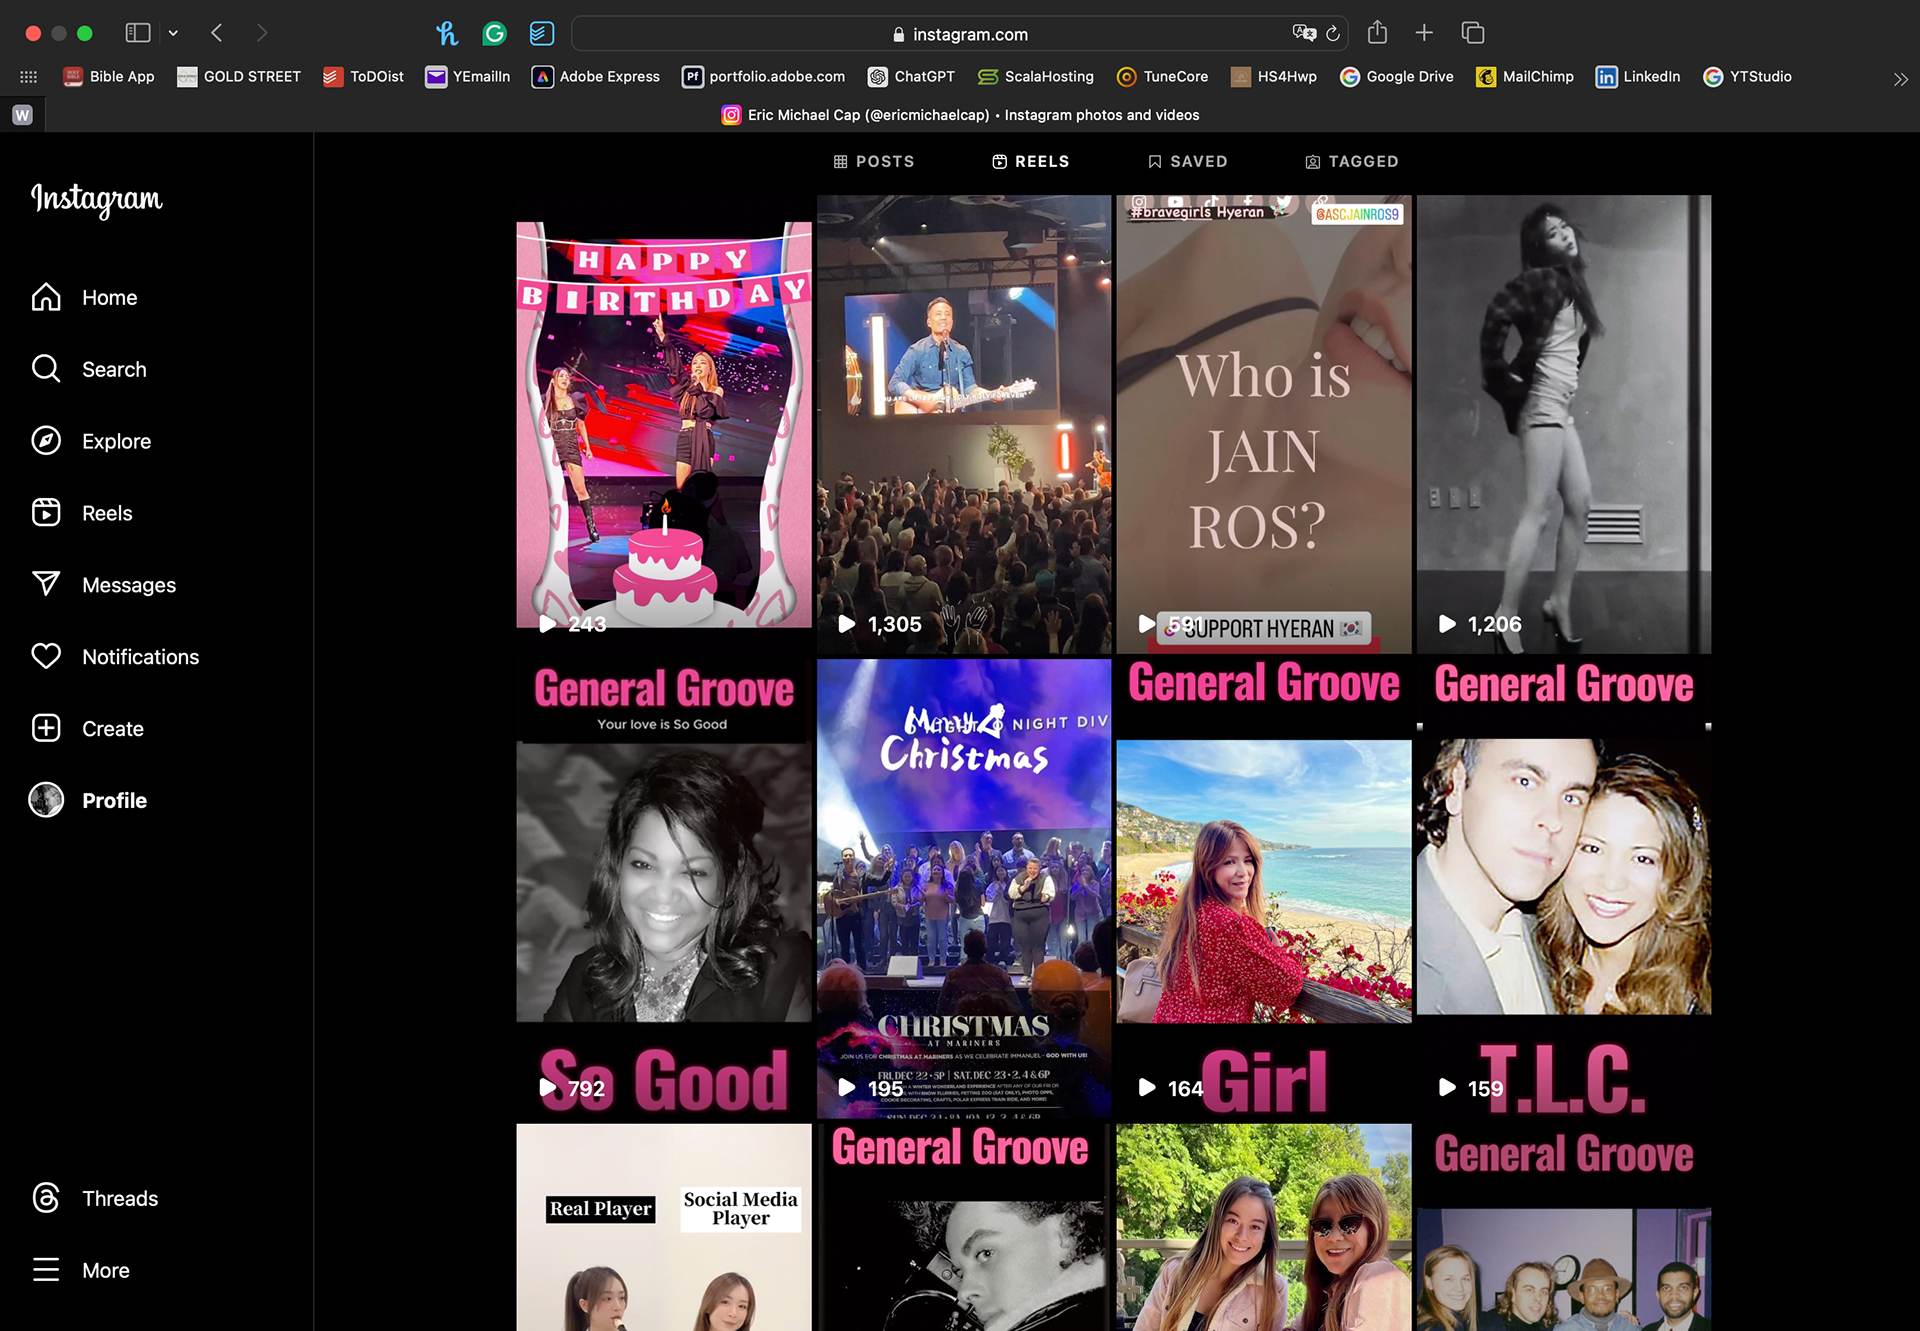Click the Safari forward arrow

pos(262,33)
